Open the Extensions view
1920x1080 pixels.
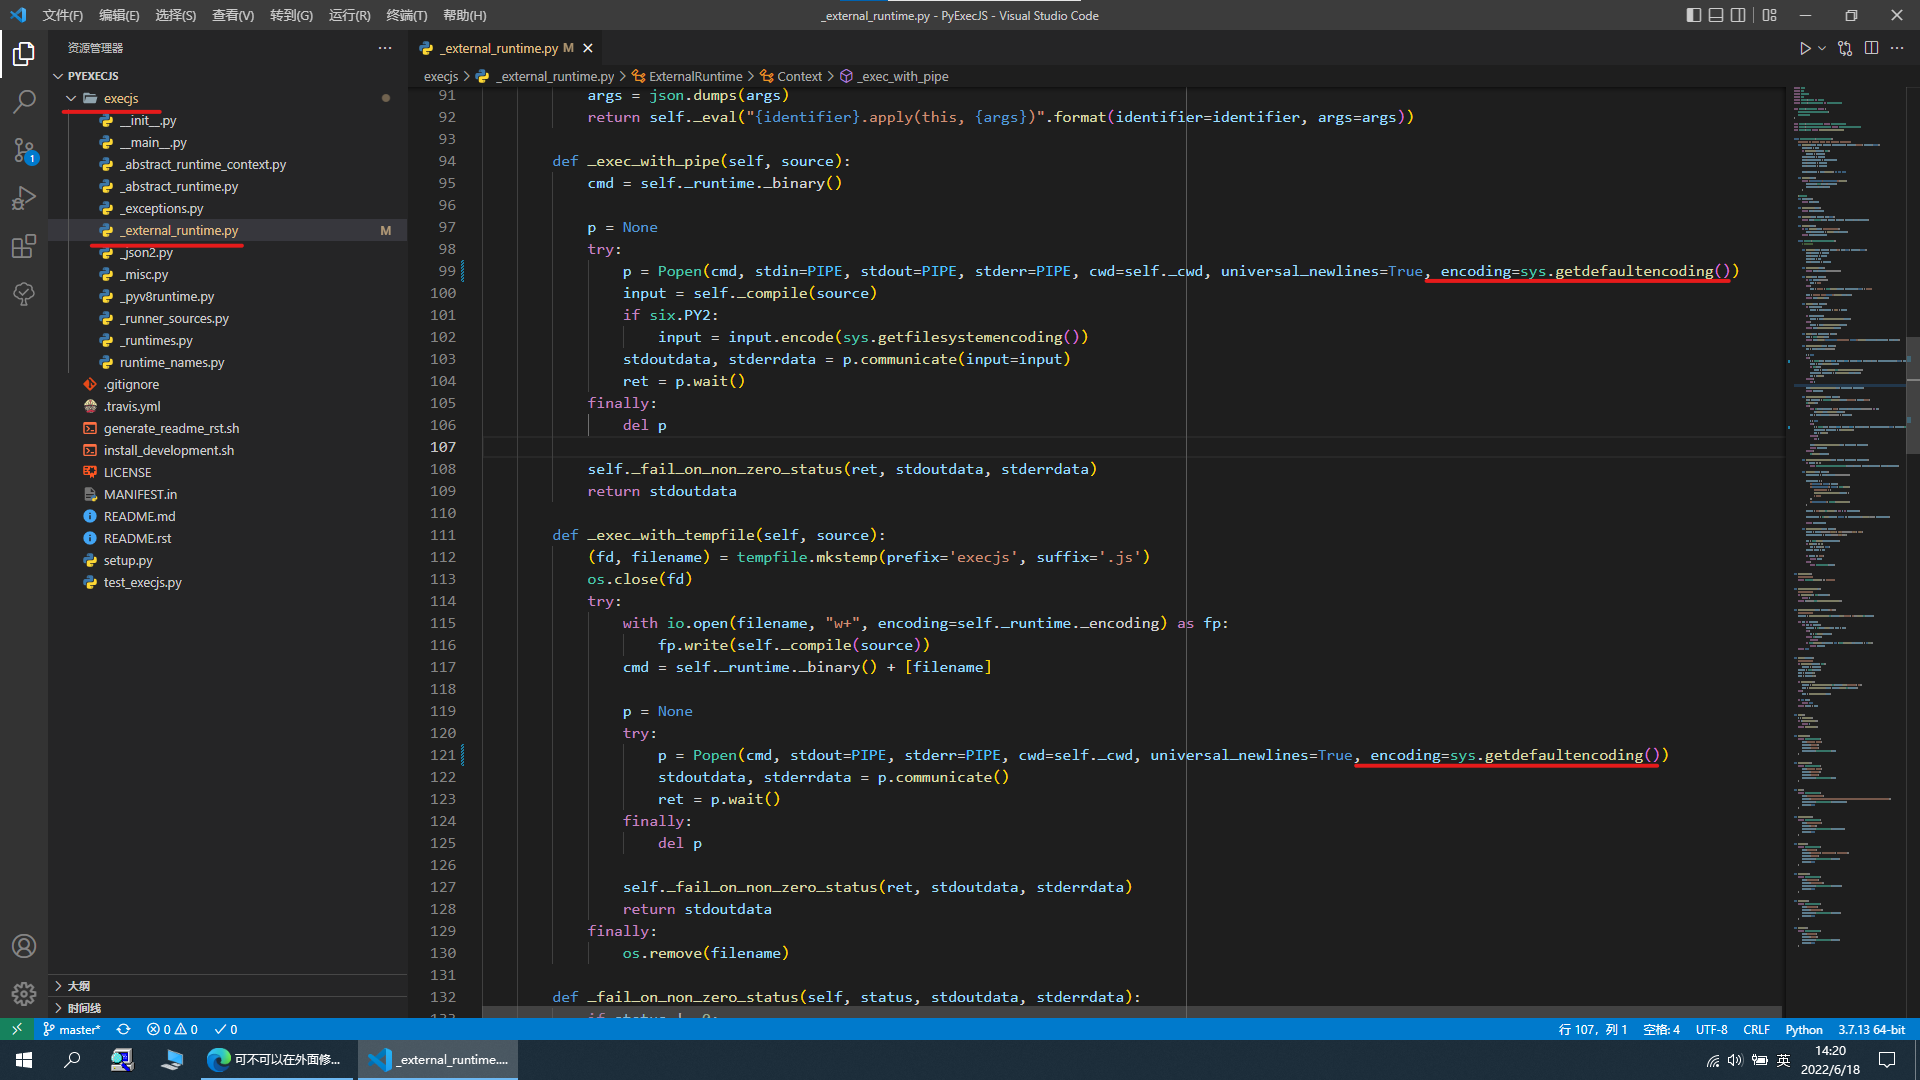pos(24,246)
